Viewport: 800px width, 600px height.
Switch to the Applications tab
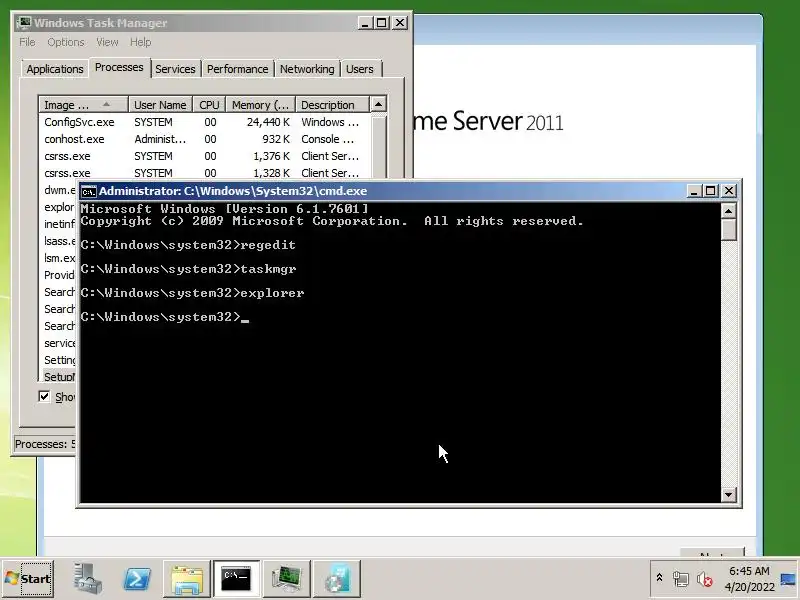[x=55, y=69]
